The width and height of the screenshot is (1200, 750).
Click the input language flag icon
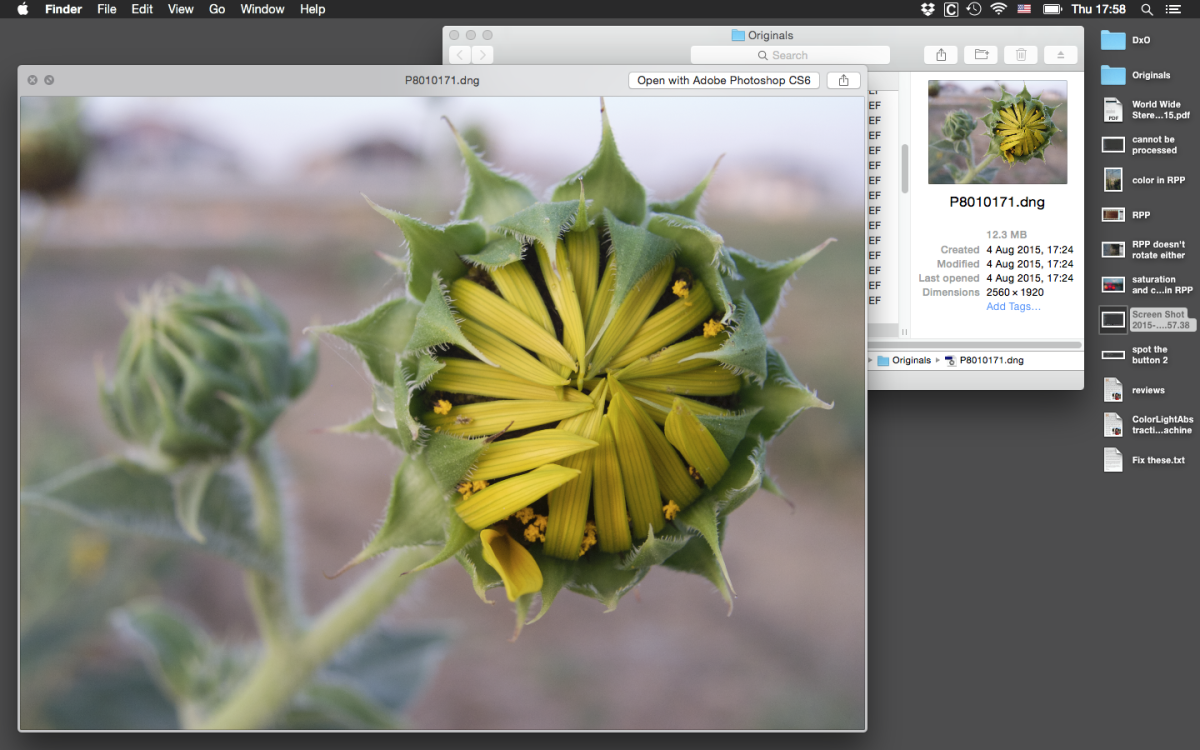pyautogui.click(x=1023, y=9)
